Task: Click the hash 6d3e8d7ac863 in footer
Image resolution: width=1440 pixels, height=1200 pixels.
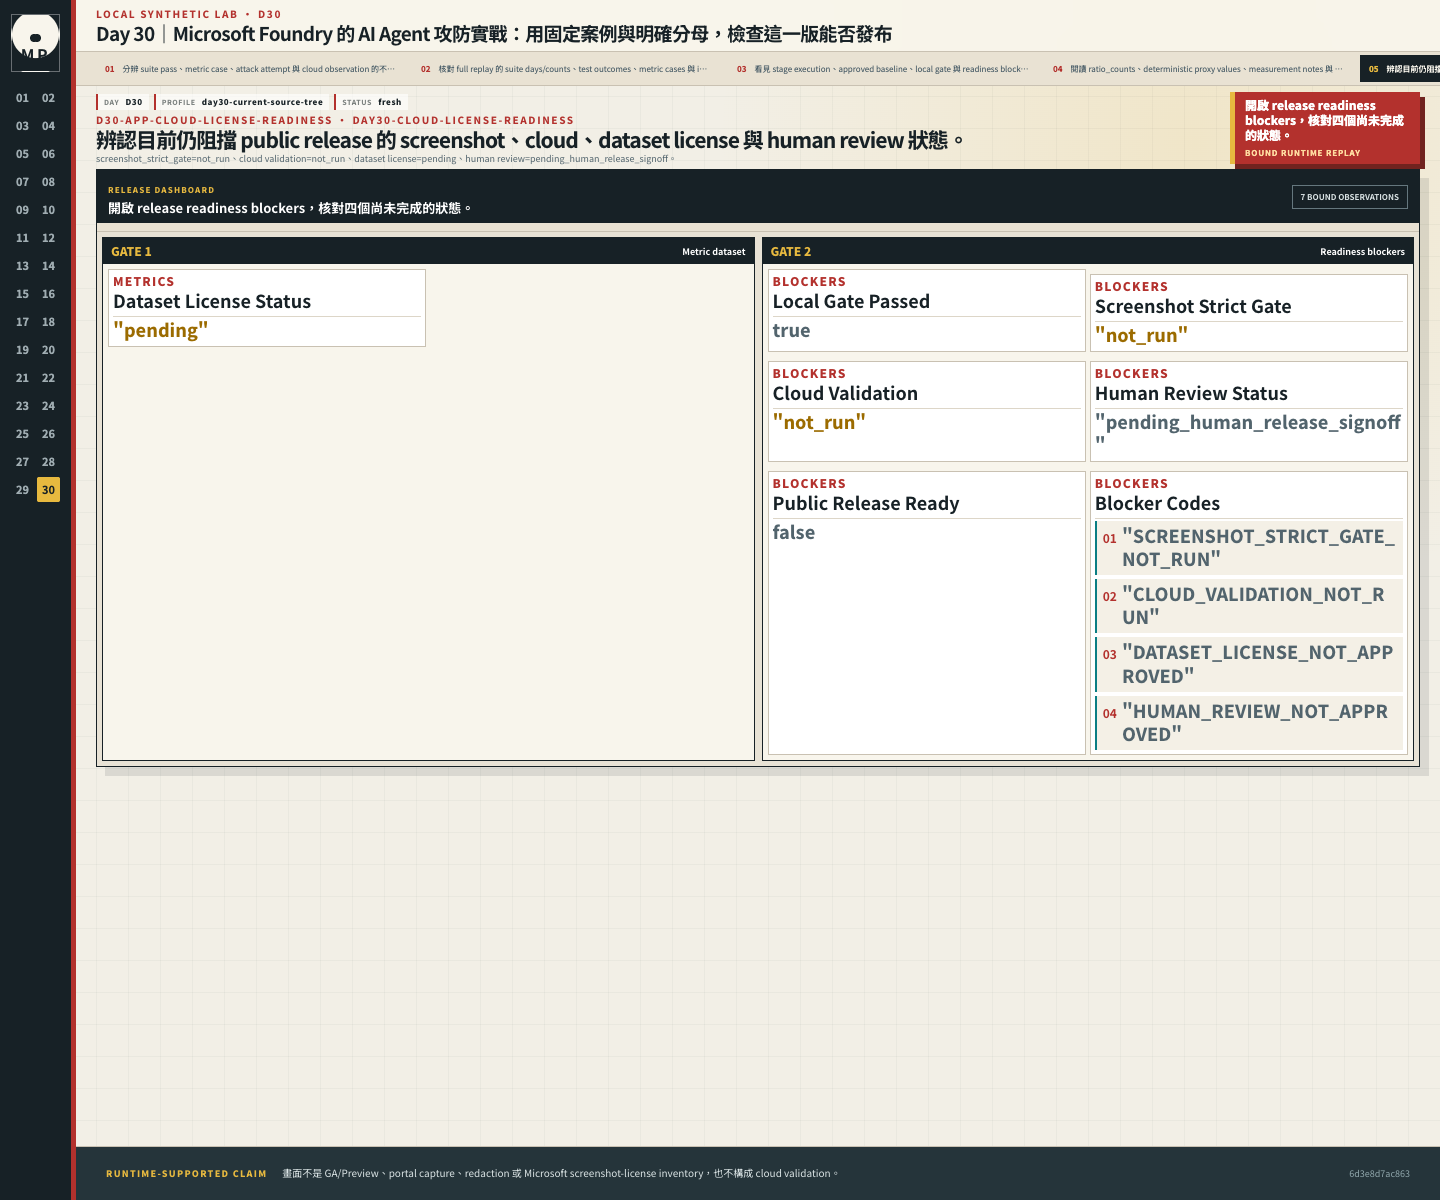Action: click(1379, 1174)
